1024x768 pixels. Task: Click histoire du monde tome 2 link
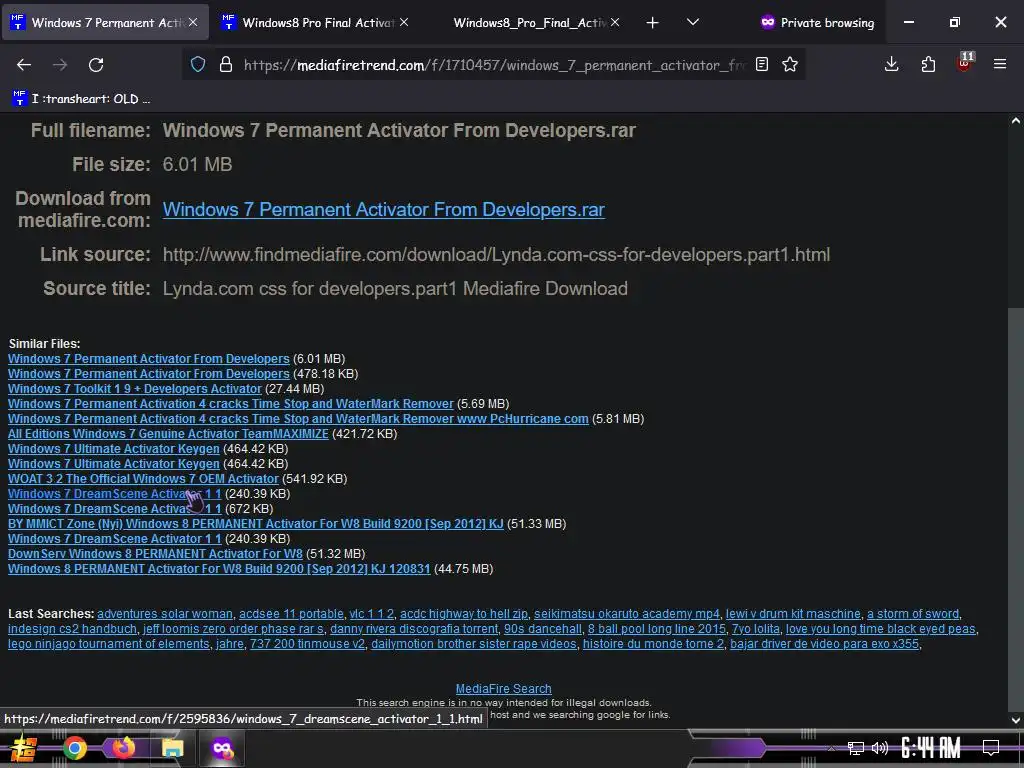tap(653, 644)
